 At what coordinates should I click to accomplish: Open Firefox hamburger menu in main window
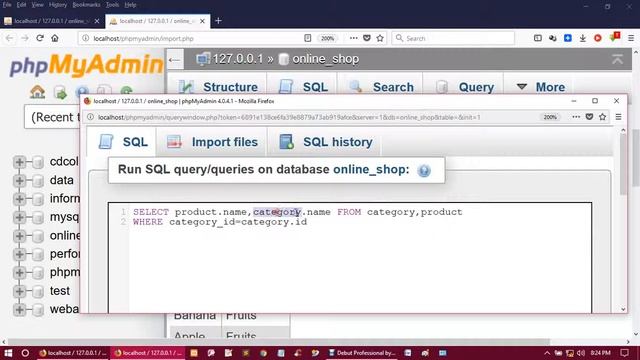point(631,38)
